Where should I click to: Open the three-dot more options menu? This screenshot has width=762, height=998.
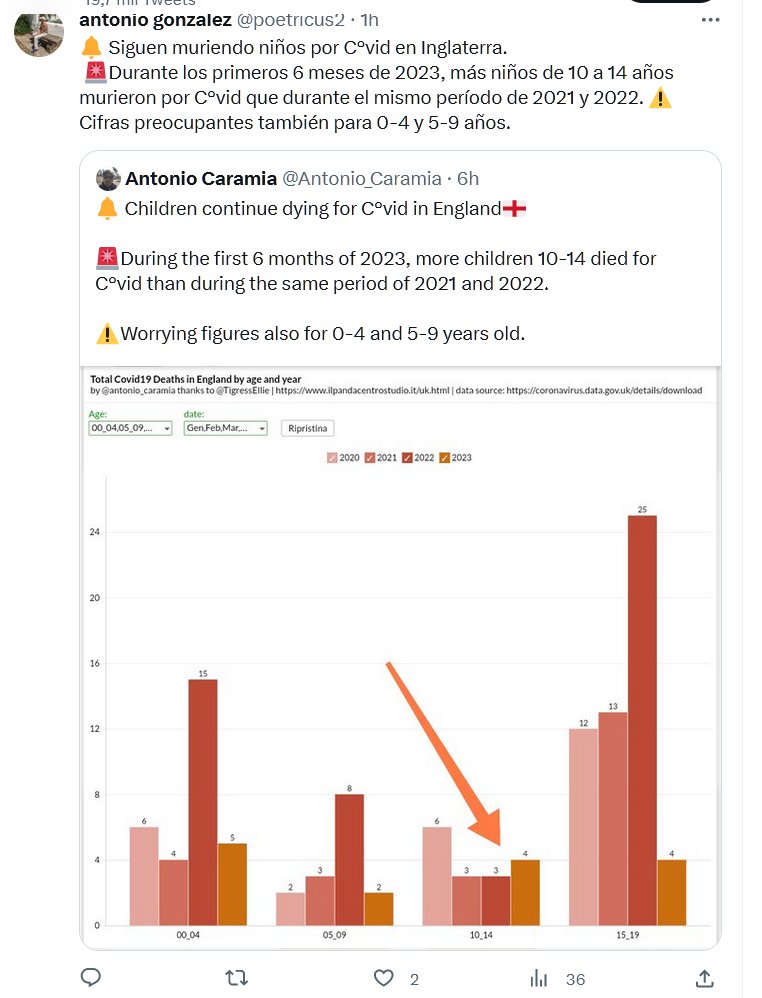(x=710, y=20)
